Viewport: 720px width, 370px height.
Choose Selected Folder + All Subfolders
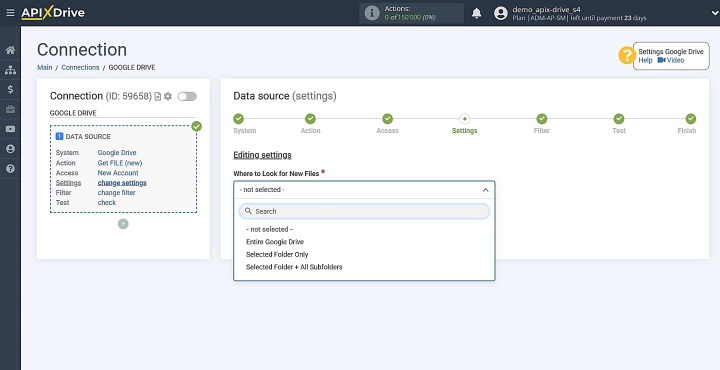294,267
